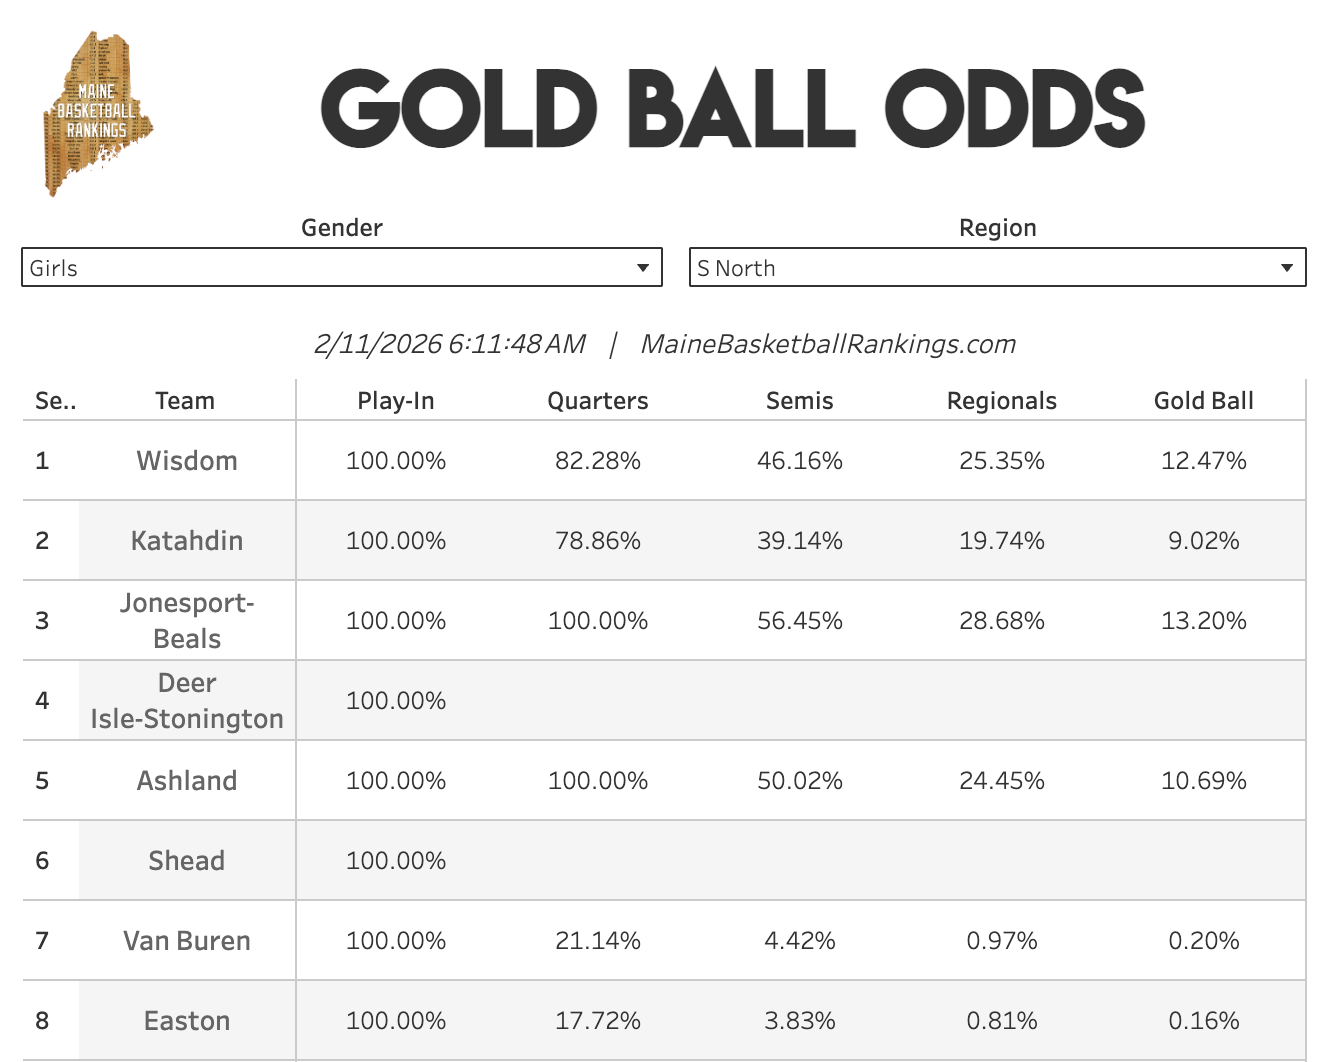Select the Jonesport-Beals team name
The image size is (1328, 1062).
pos(187,621)
